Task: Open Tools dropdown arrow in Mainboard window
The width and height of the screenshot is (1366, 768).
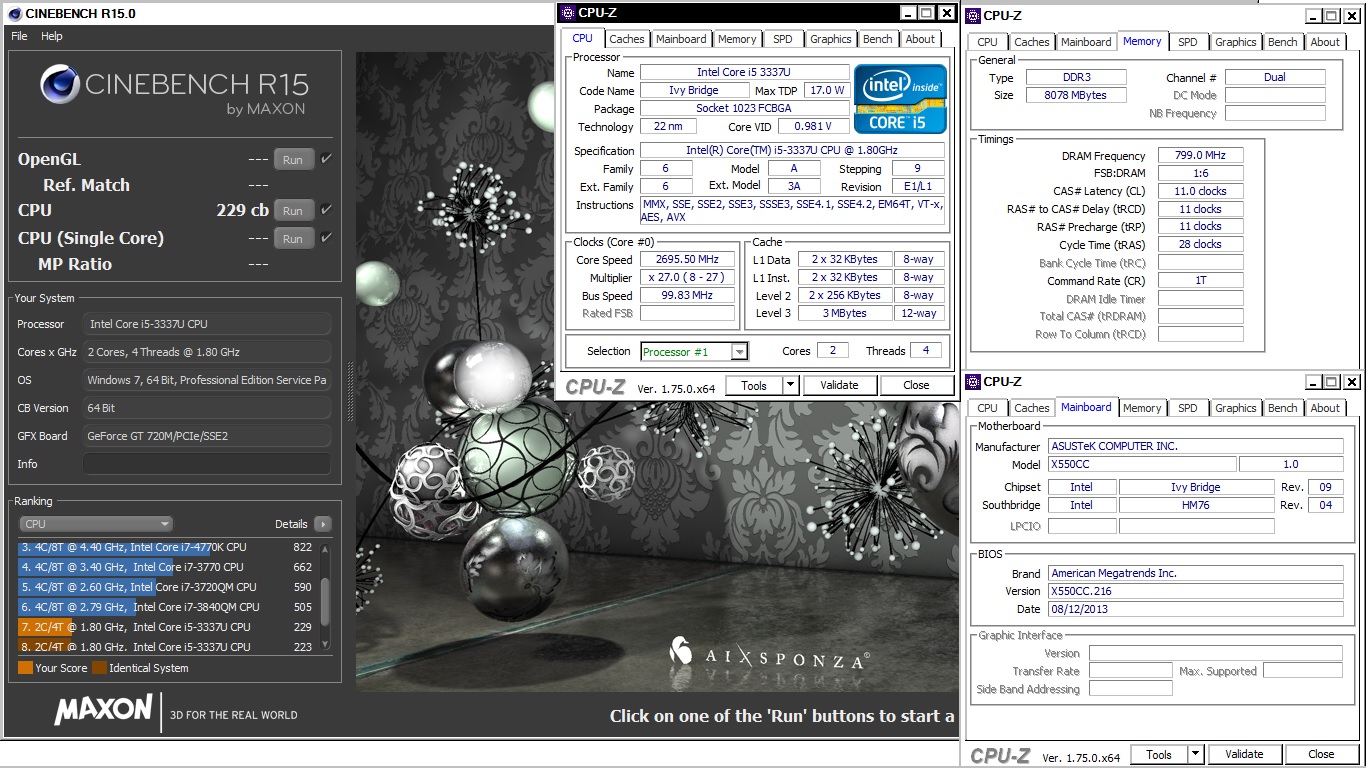Action: (1196, 754)
